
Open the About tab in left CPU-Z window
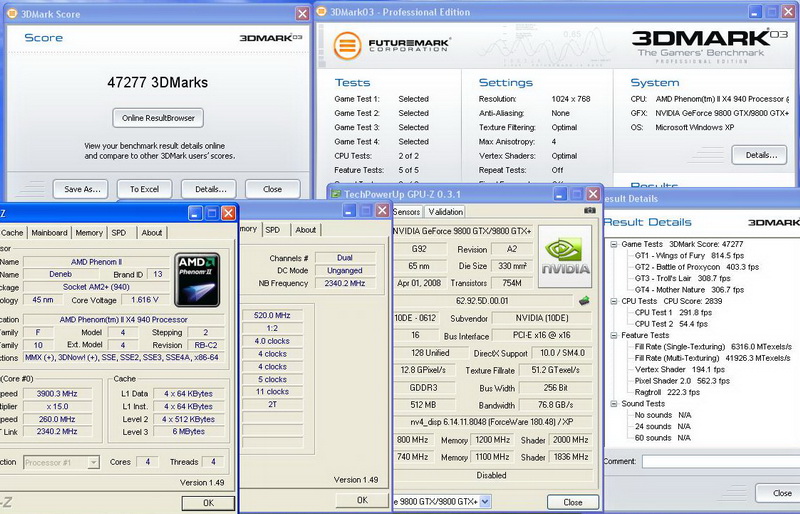(152, 232)
